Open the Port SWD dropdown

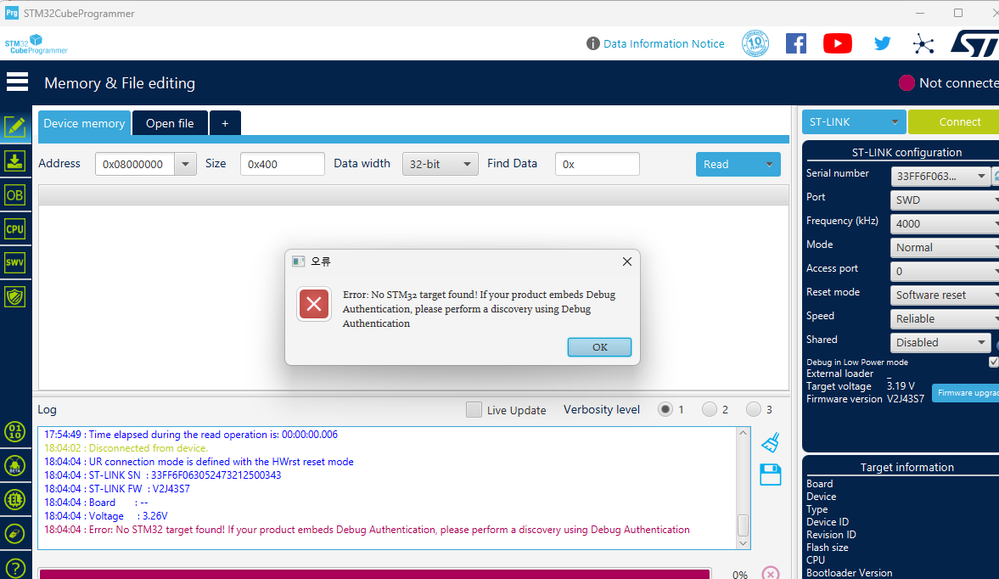[944, 200]
